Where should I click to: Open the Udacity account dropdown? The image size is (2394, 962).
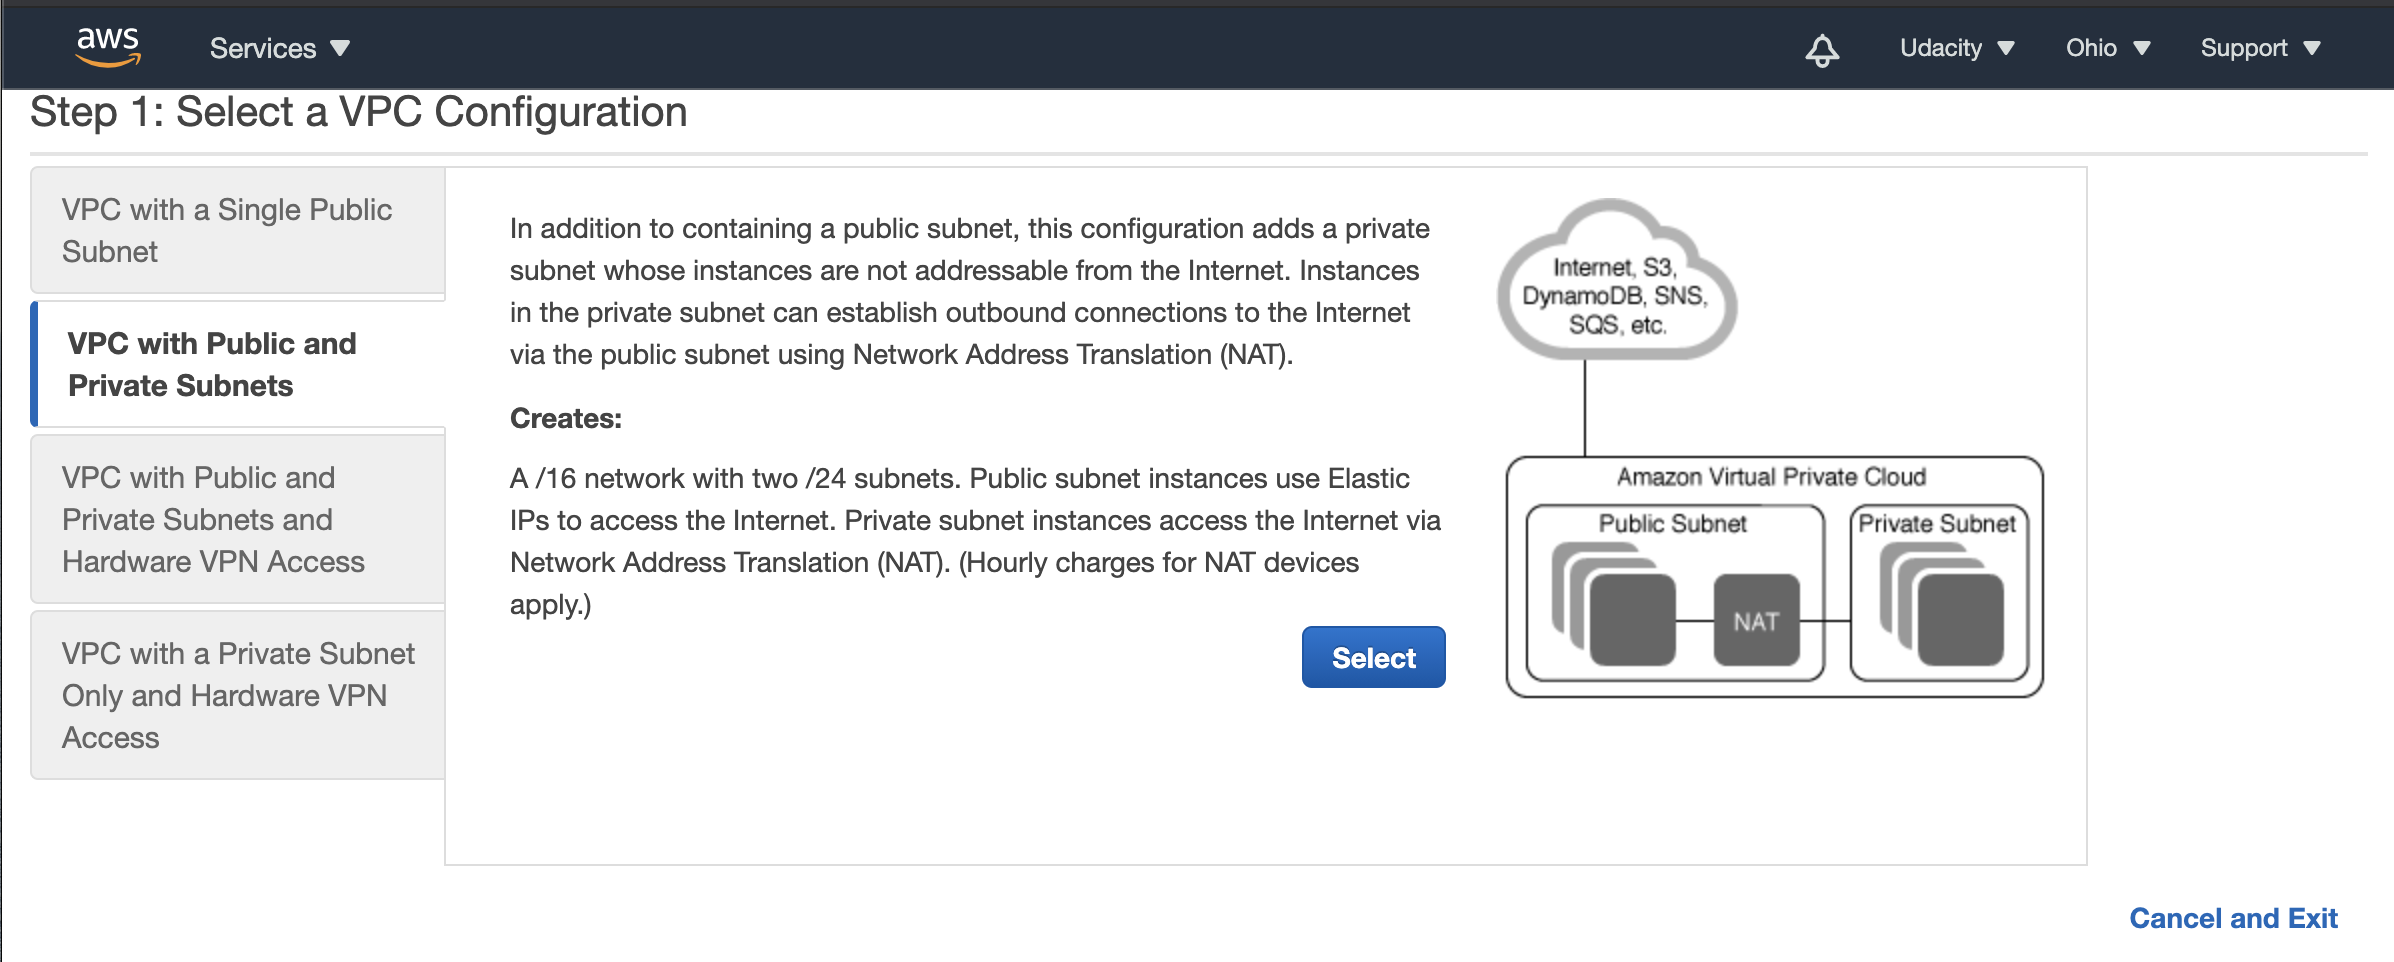[x=1956, y=48]
